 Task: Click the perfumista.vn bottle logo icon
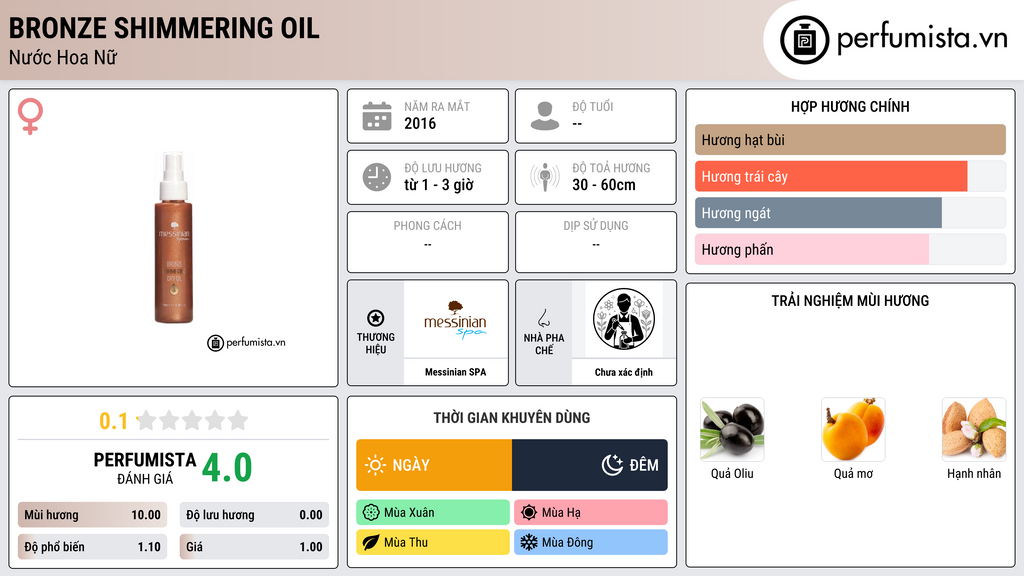(x=804, y=40)
